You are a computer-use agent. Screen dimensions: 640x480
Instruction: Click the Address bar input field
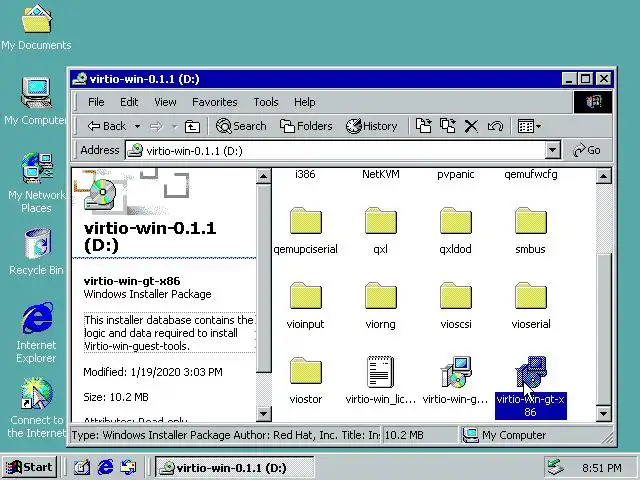point(336,151)
